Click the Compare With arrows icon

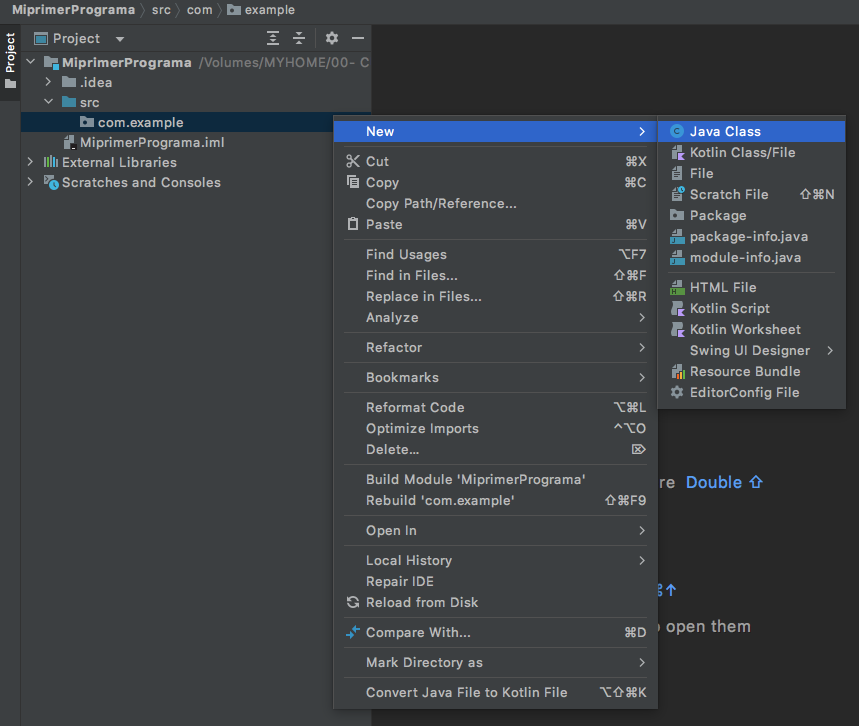353,632
